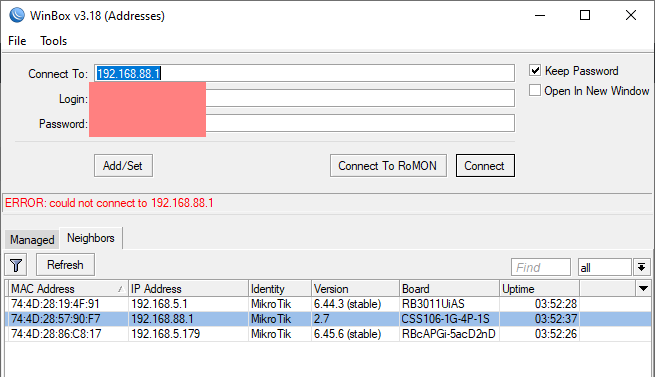Select the Neighbors tab
Image resolution: width=655 pixels, height=377 pixels.
[91, 238]
